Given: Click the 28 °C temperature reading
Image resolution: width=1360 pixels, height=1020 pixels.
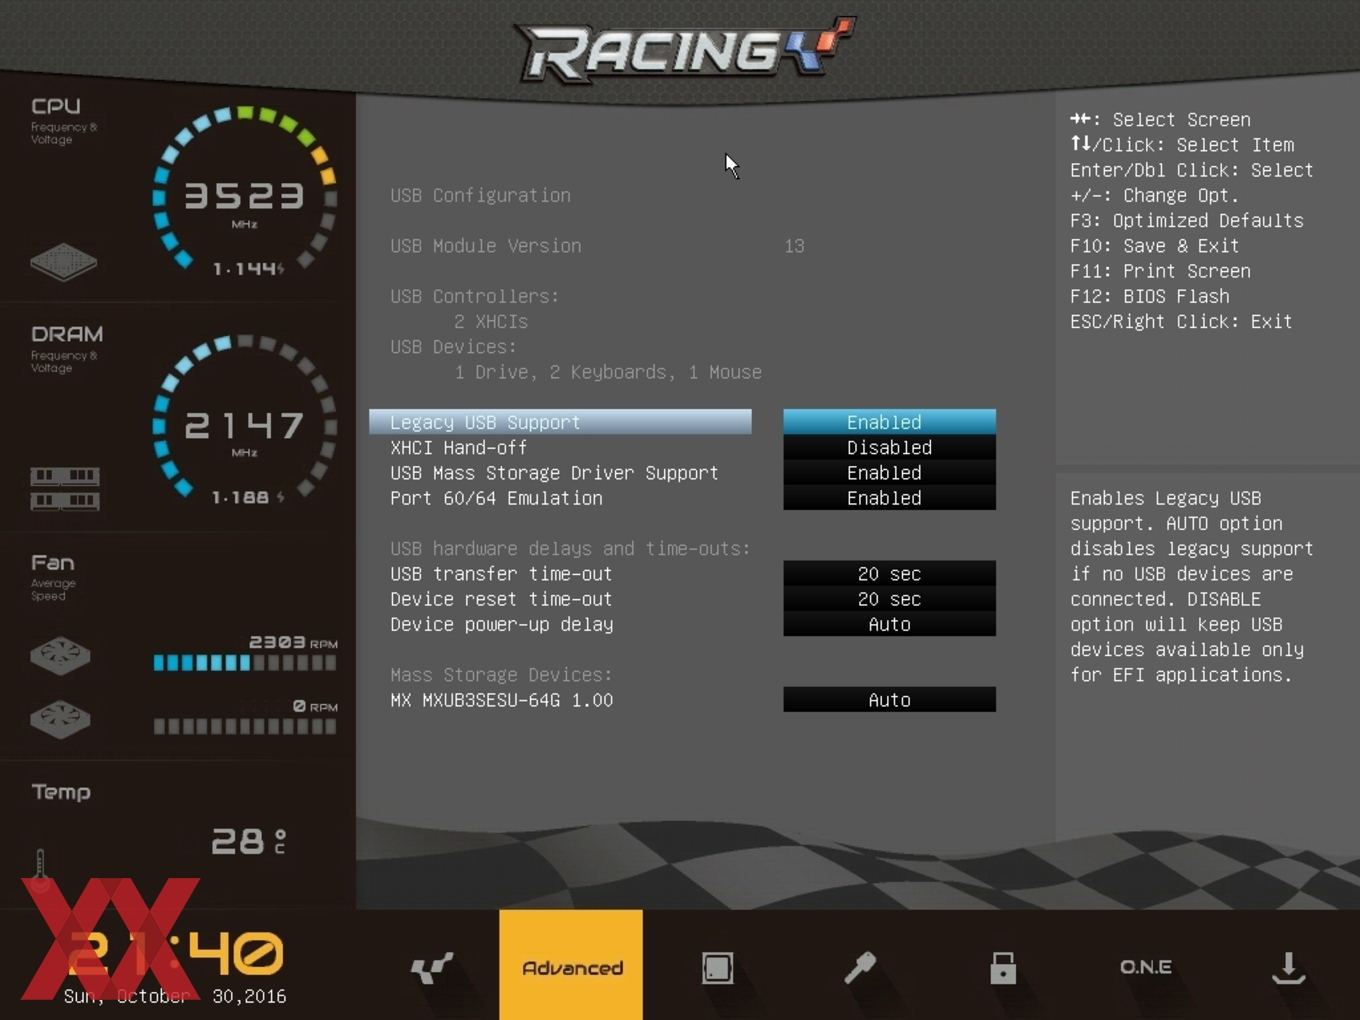Looking at the screenshot, I should pyautogui.click(x=249, y=841).
